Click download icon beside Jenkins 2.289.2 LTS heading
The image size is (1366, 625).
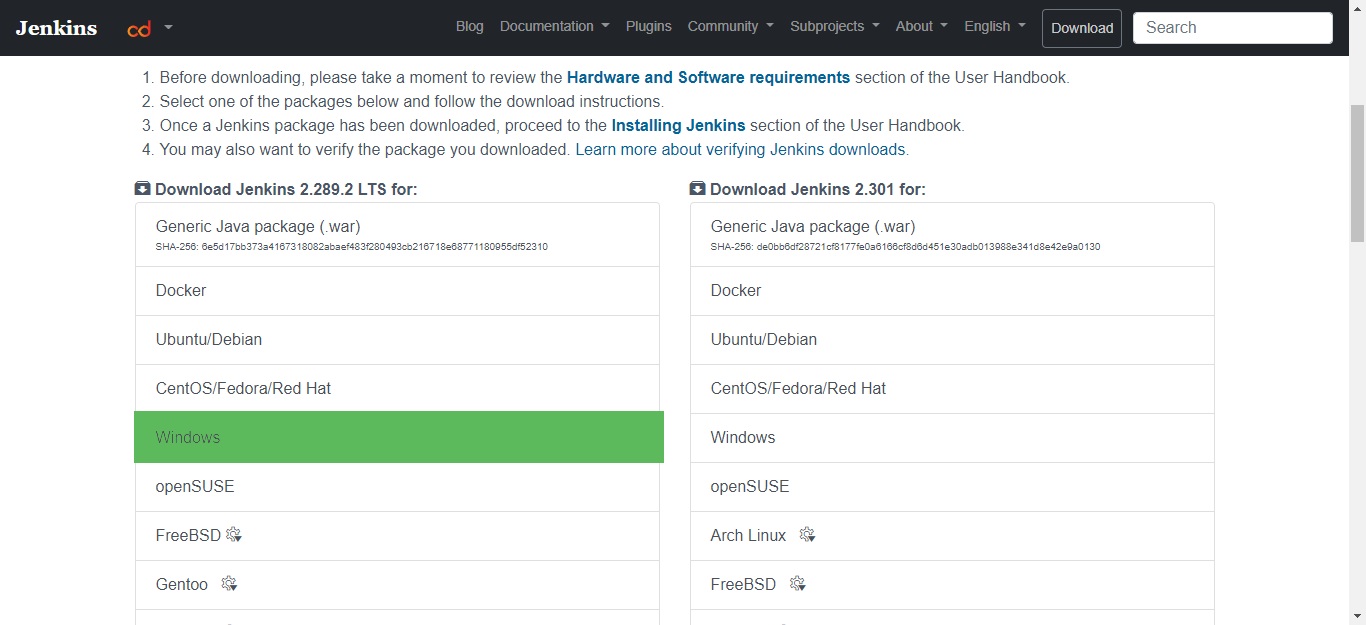pos(143,189)
